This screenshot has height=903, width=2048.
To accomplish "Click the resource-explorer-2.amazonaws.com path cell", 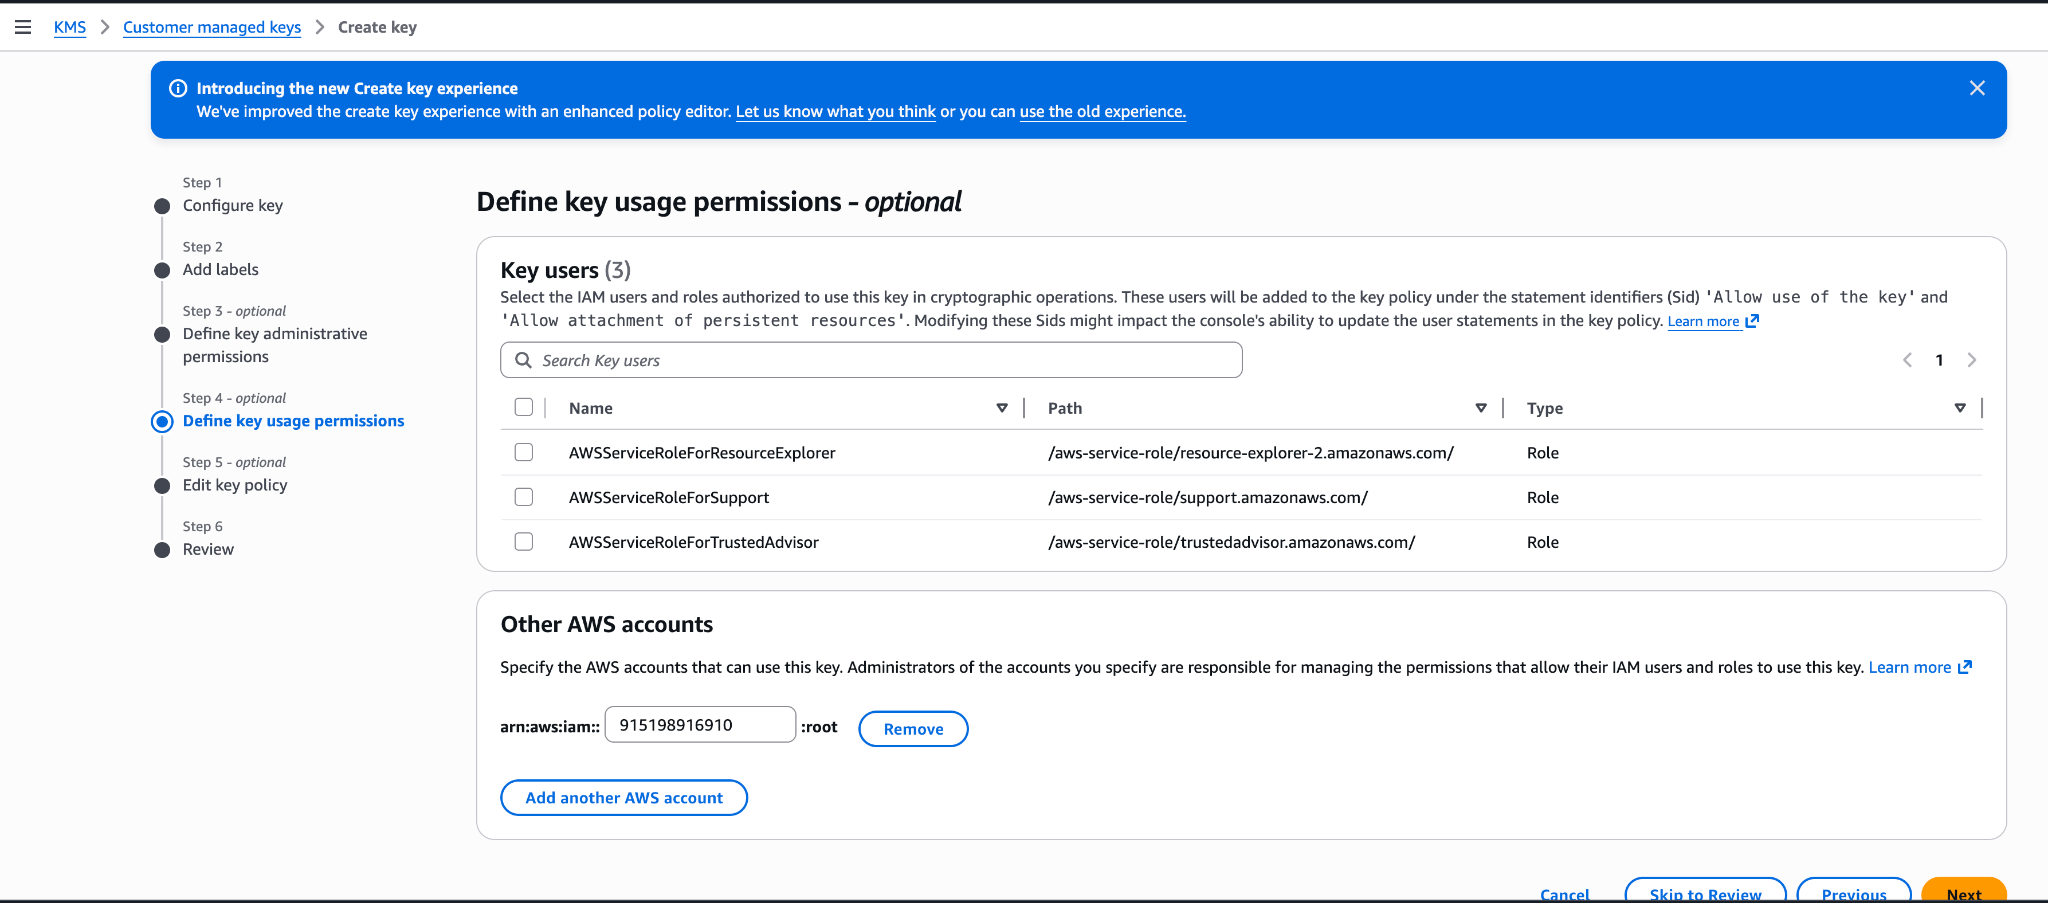I will pos(1251,453).
